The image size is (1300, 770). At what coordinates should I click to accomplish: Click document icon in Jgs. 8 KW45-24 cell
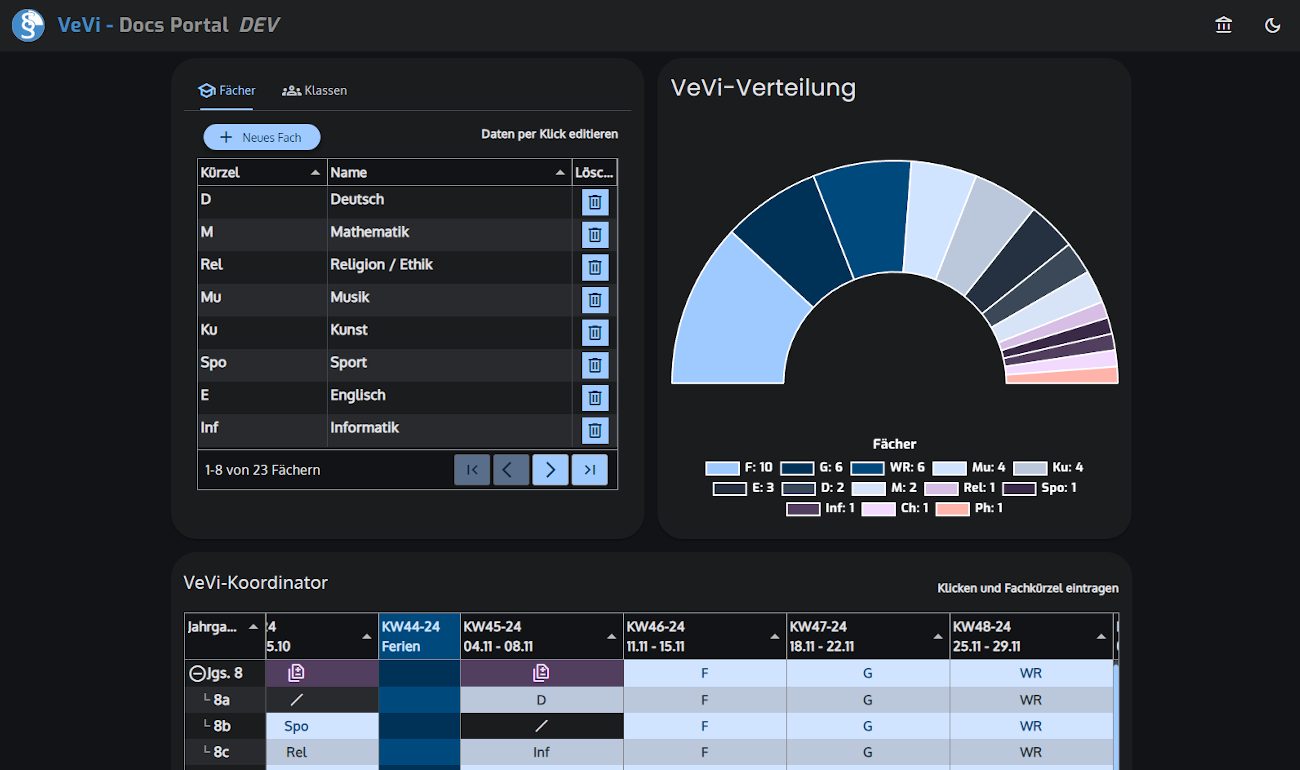tap(541, 673)
